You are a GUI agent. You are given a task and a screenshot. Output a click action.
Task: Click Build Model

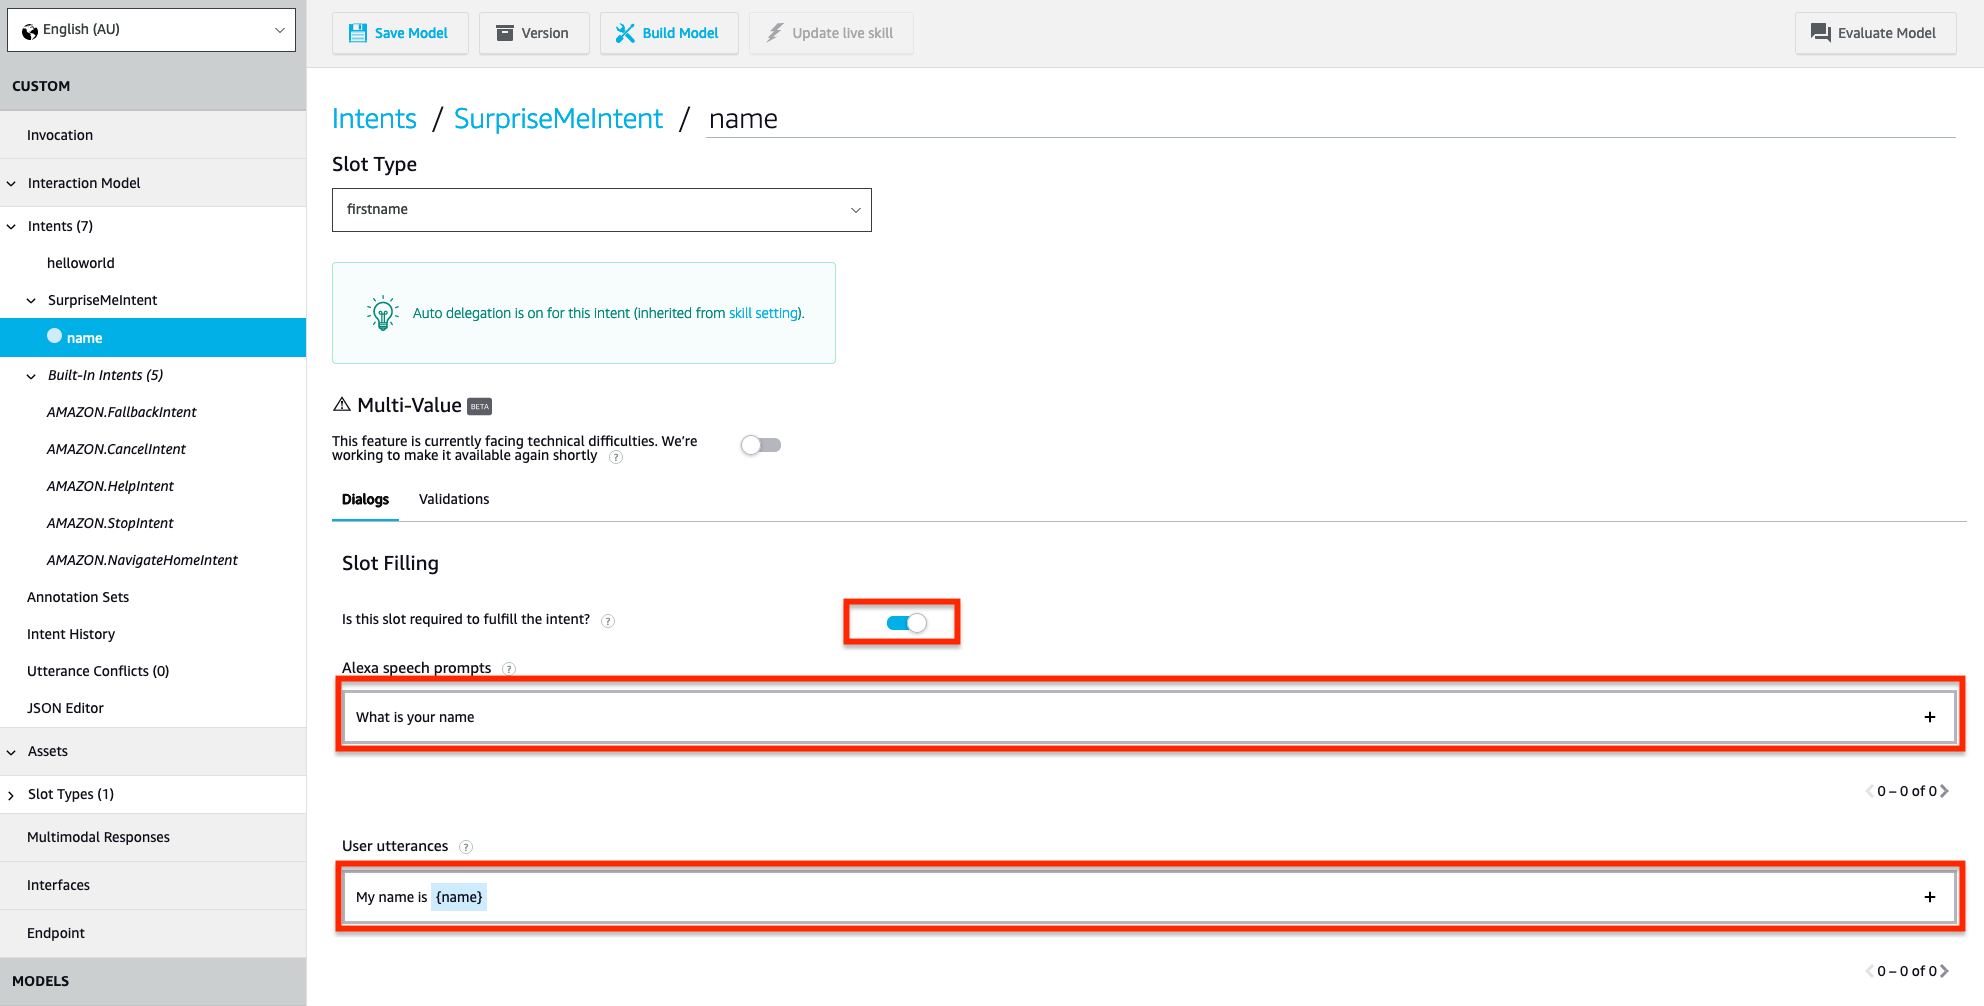point(668,33)
